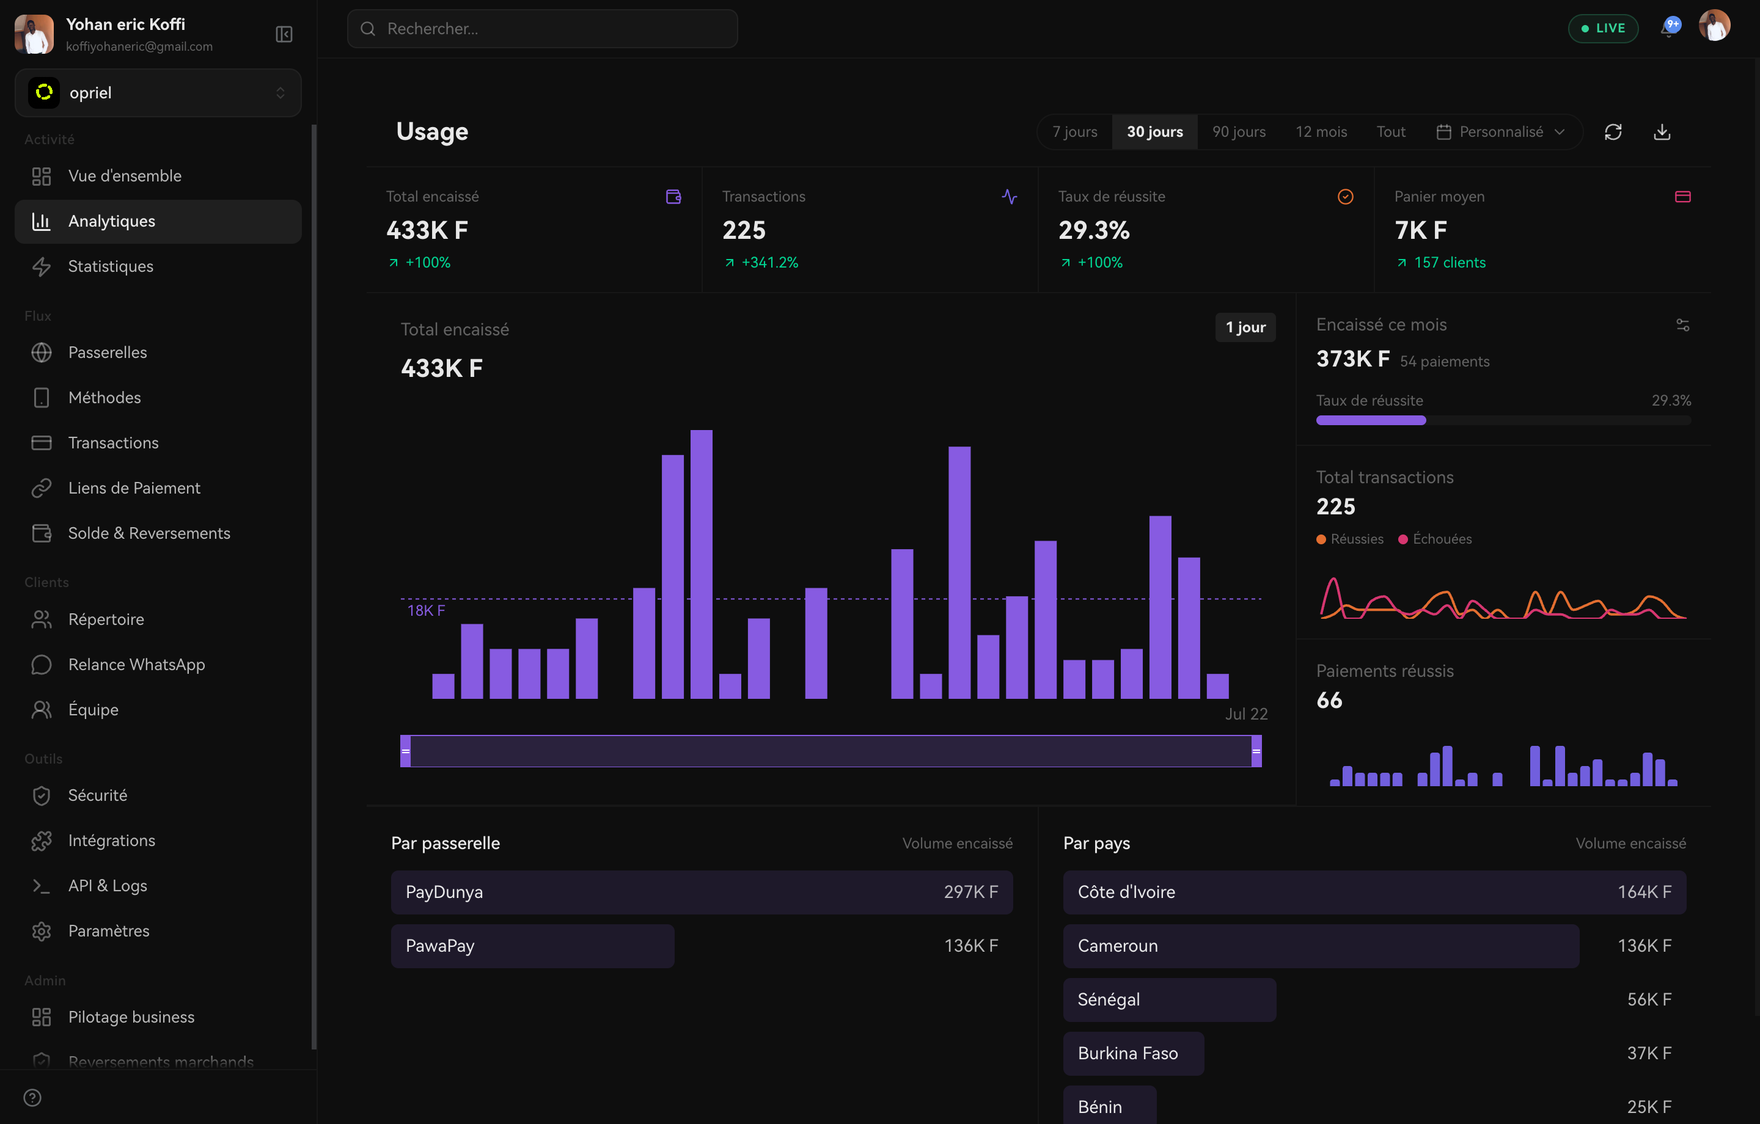The height and width of the screenshot is (1124, 1760).
Task: Open the user avatar in top bar
Action: 1715,26
